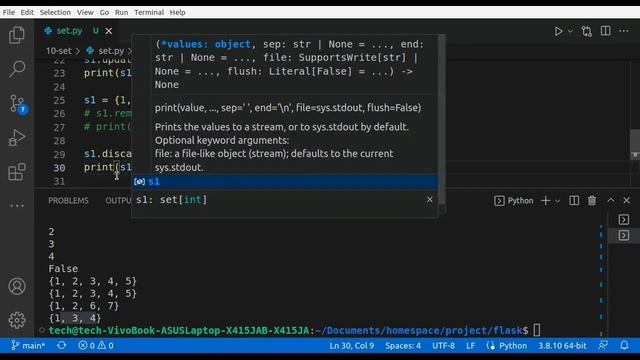Close the s1 suggestion details pane
This screenshot has width=640, height=360.
429,200
